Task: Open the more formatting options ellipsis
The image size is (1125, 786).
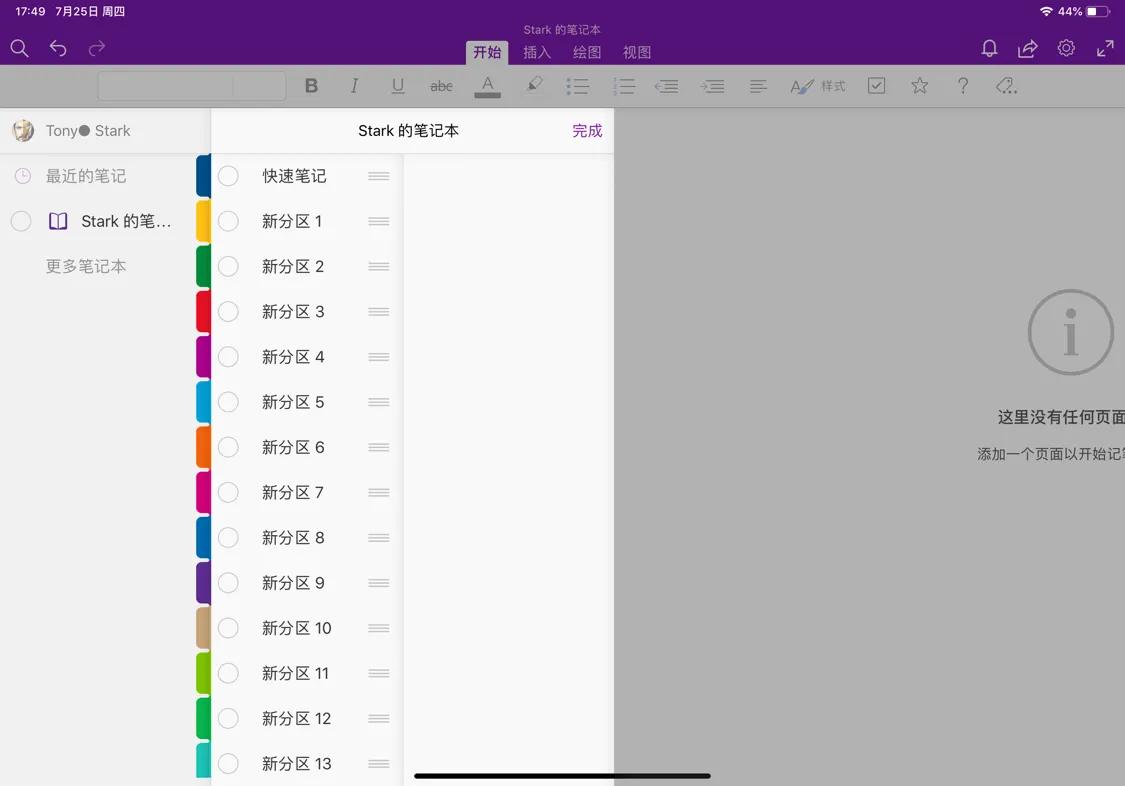Action: [1006, 85]
